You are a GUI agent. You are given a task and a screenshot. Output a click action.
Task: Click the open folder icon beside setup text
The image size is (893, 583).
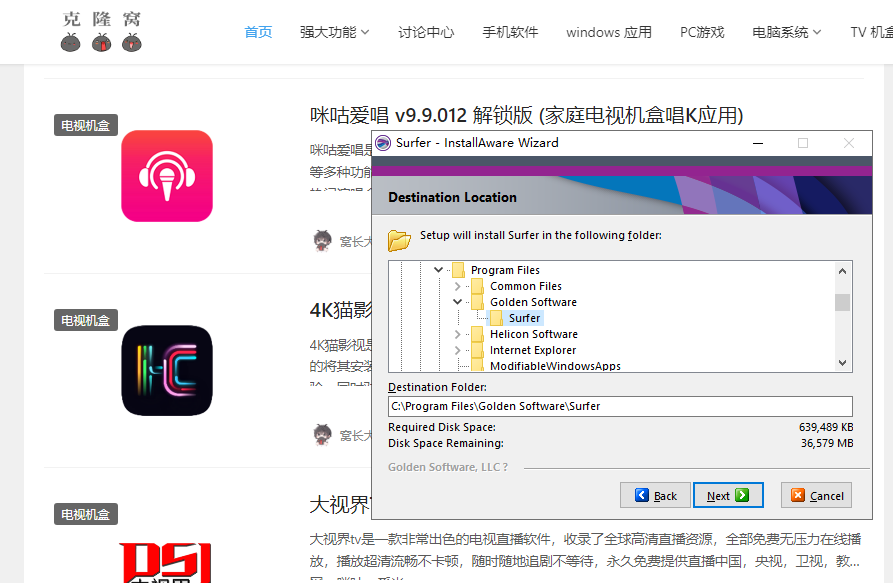coord(399,240)
